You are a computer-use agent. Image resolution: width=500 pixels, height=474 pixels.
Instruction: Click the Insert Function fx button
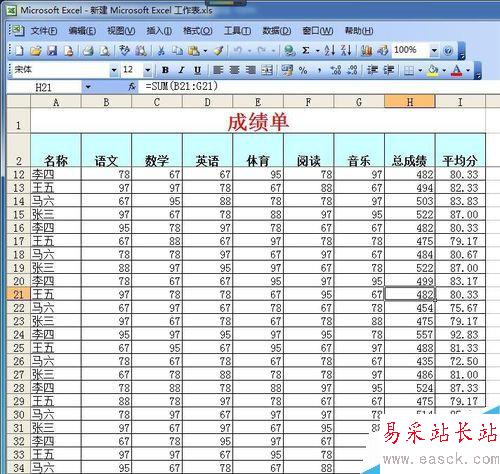pos(132,87)
